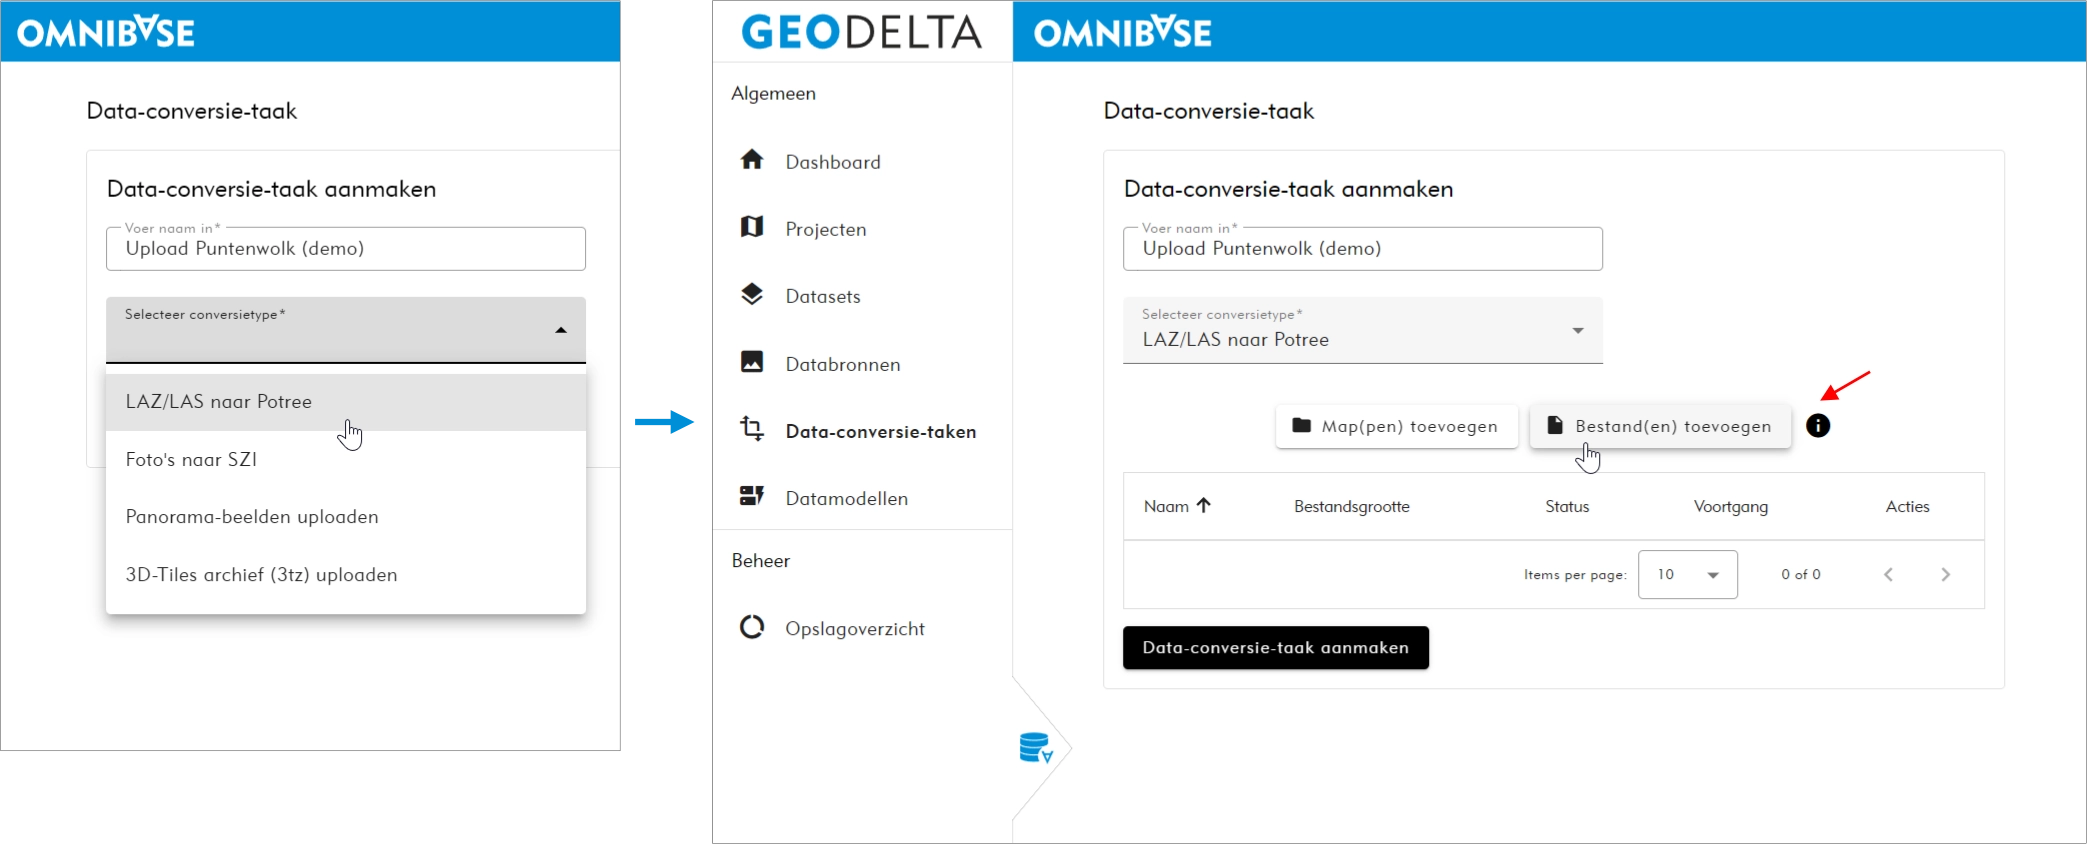Screen dimensions: 2087x844
Task: Click the black info icon beside Bestand(en) toevoegen
Action: (x=1818, y=426)
